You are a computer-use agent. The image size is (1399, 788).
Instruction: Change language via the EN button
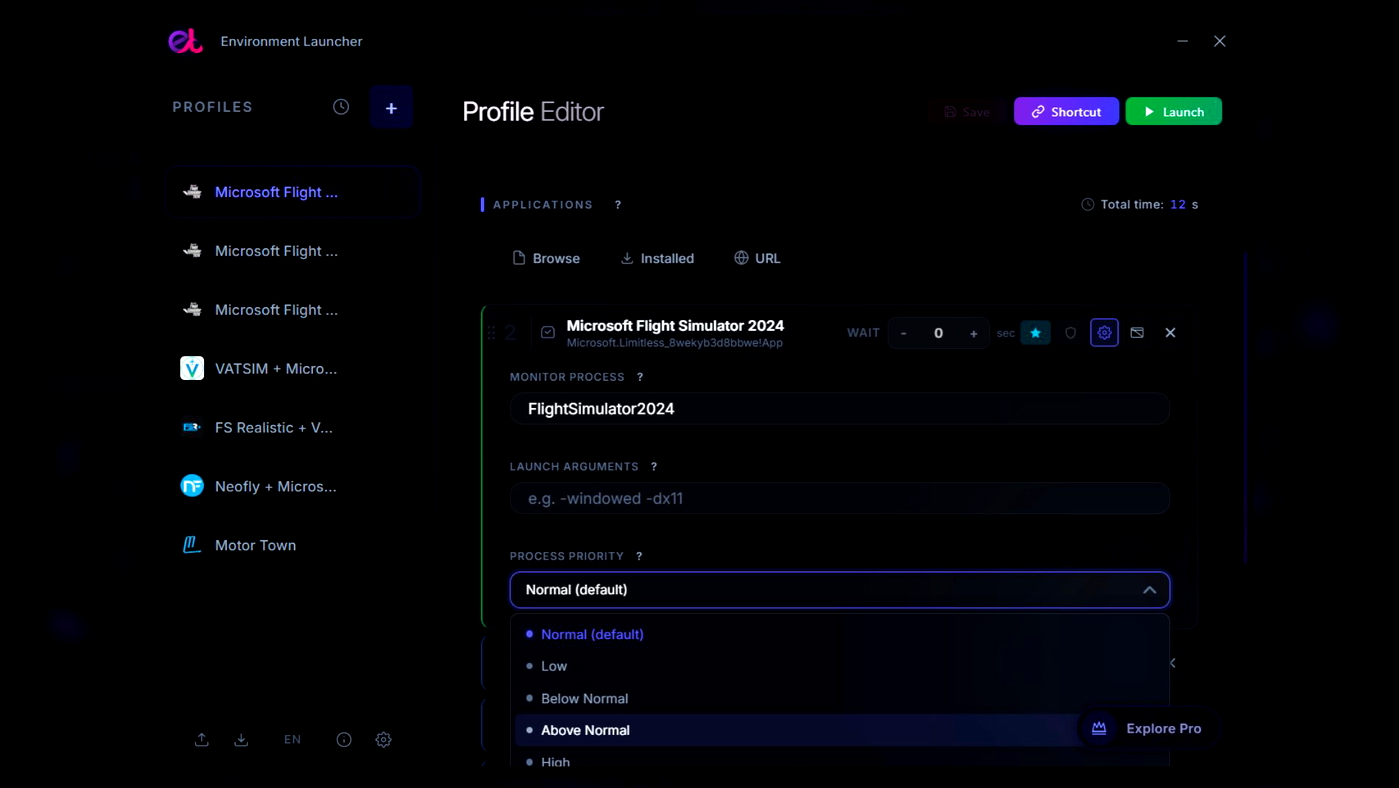point(292,740)
